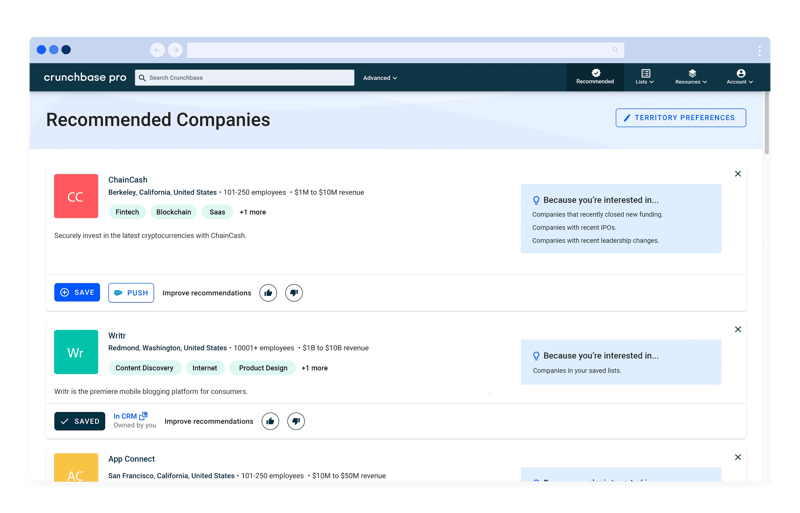This screenshot has width=800, height=513.
Task: Expand Writr +1 more categories
Action: pos(314,368)
